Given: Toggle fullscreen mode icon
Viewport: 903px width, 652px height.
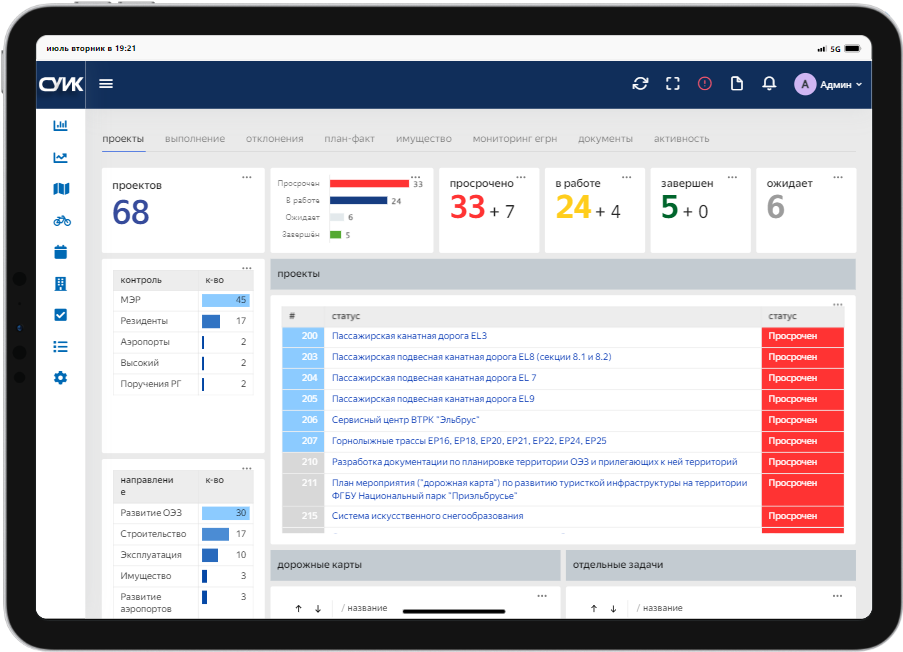Looking at the screenshot, I should click(672, 84).
